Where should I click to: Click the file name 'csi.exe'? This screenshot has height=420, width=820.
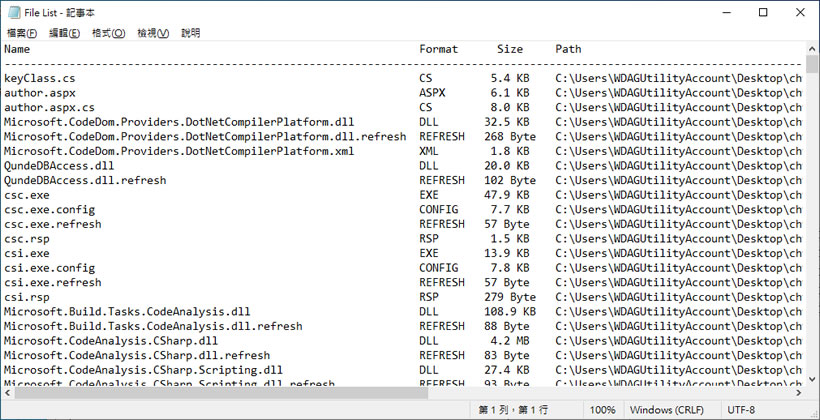coord(27,254)
